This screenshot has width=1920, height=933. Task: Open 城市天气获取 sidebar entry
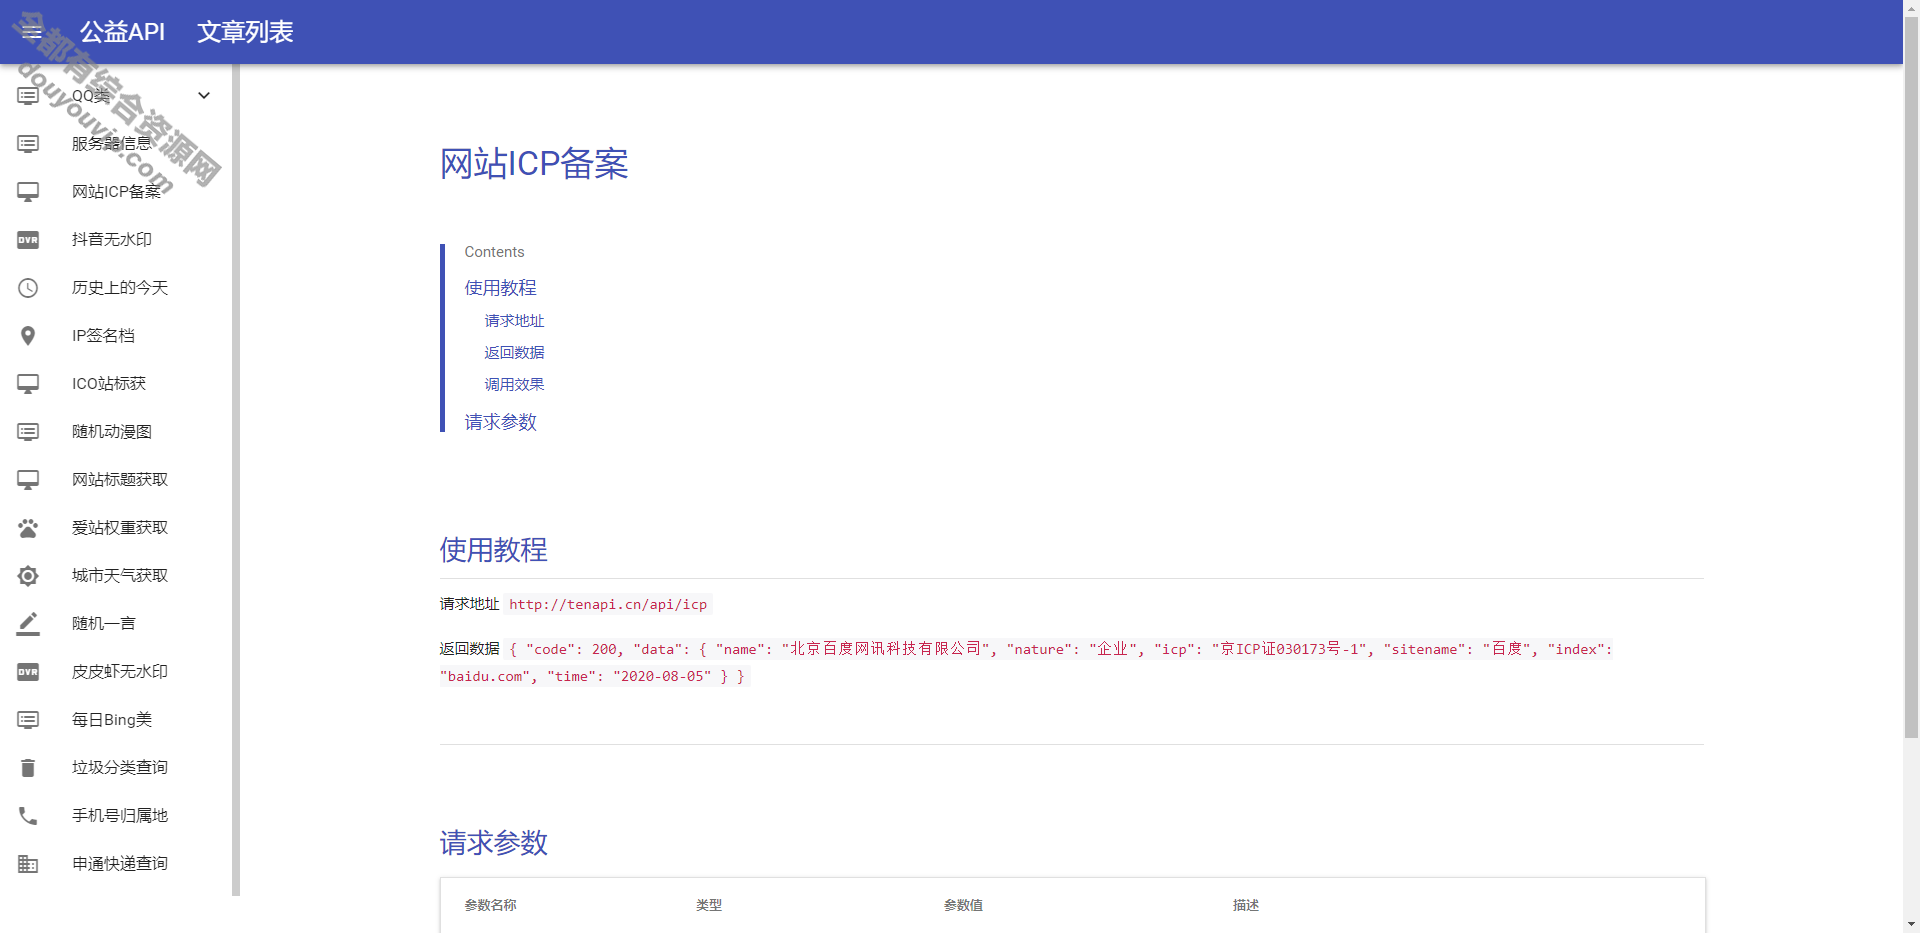pos(120,576)
